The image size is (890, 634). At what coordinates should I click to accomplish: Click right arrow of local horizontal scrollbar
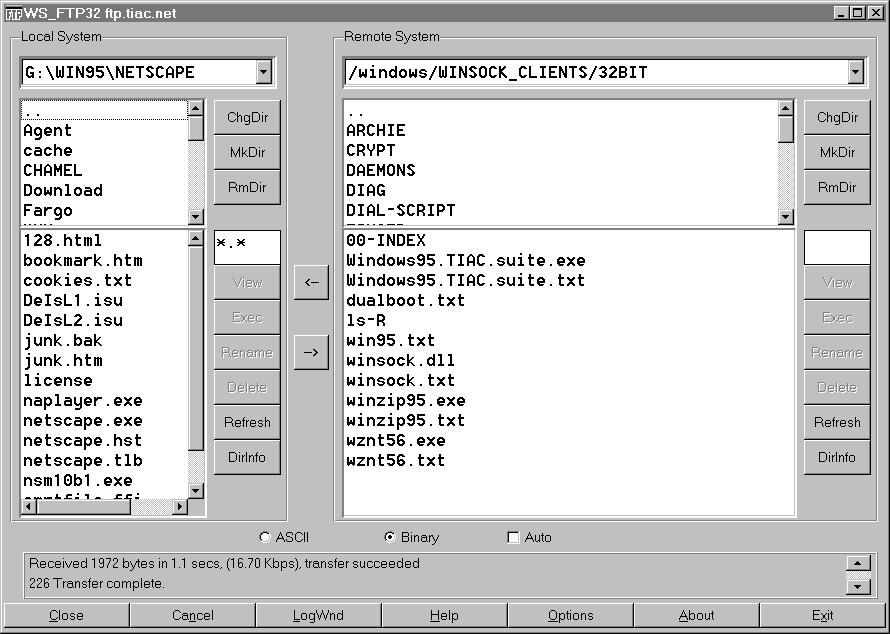tap(180, 506)
